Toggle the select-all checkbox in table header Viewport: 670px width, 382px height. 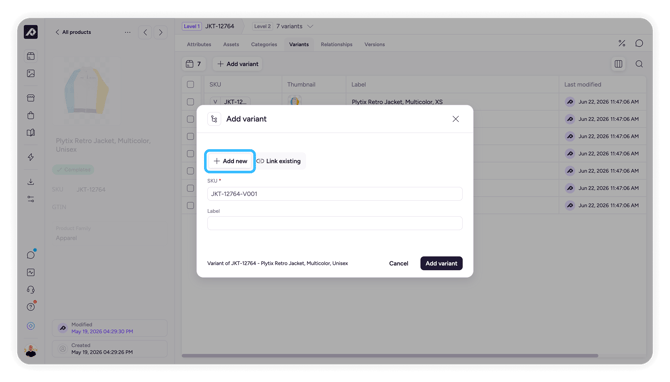(191, 85)
